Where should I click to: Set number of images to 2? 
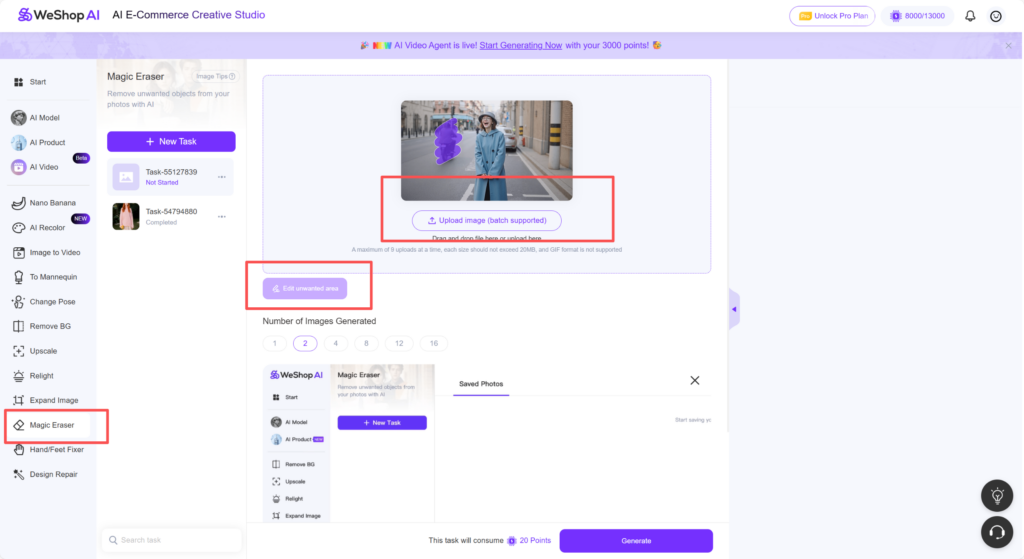click(305, 343)
